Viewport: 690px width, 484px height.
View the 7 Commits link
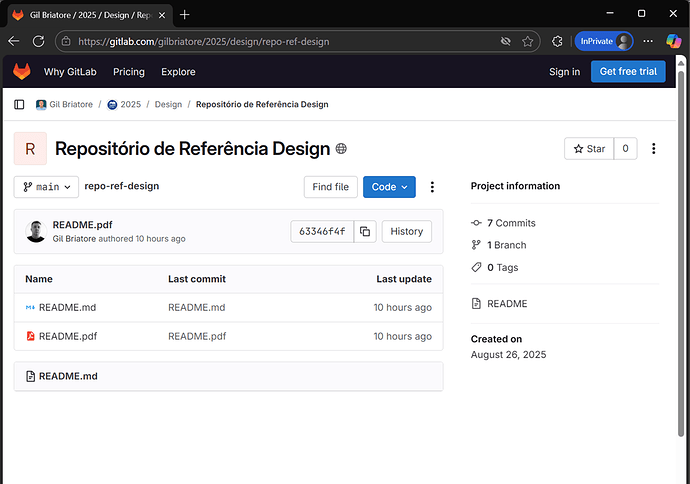coord(511,223)
